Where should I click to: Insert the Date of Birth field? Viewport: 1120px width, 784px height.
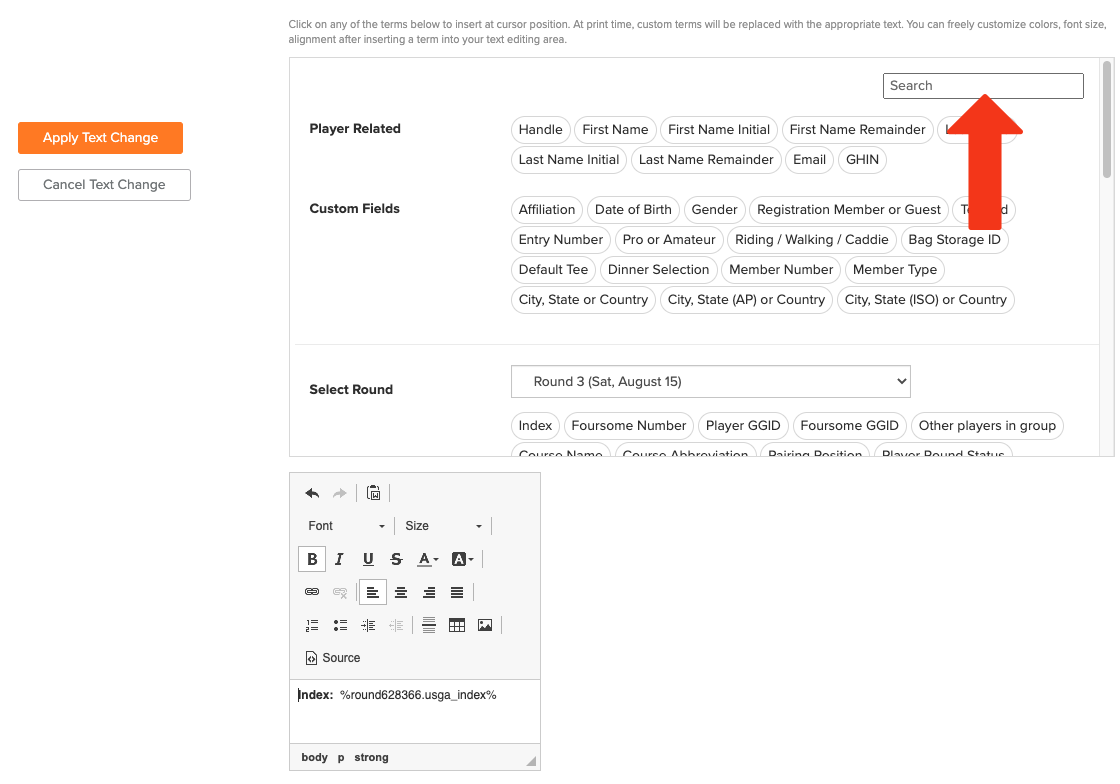click(x=633, y=210)
